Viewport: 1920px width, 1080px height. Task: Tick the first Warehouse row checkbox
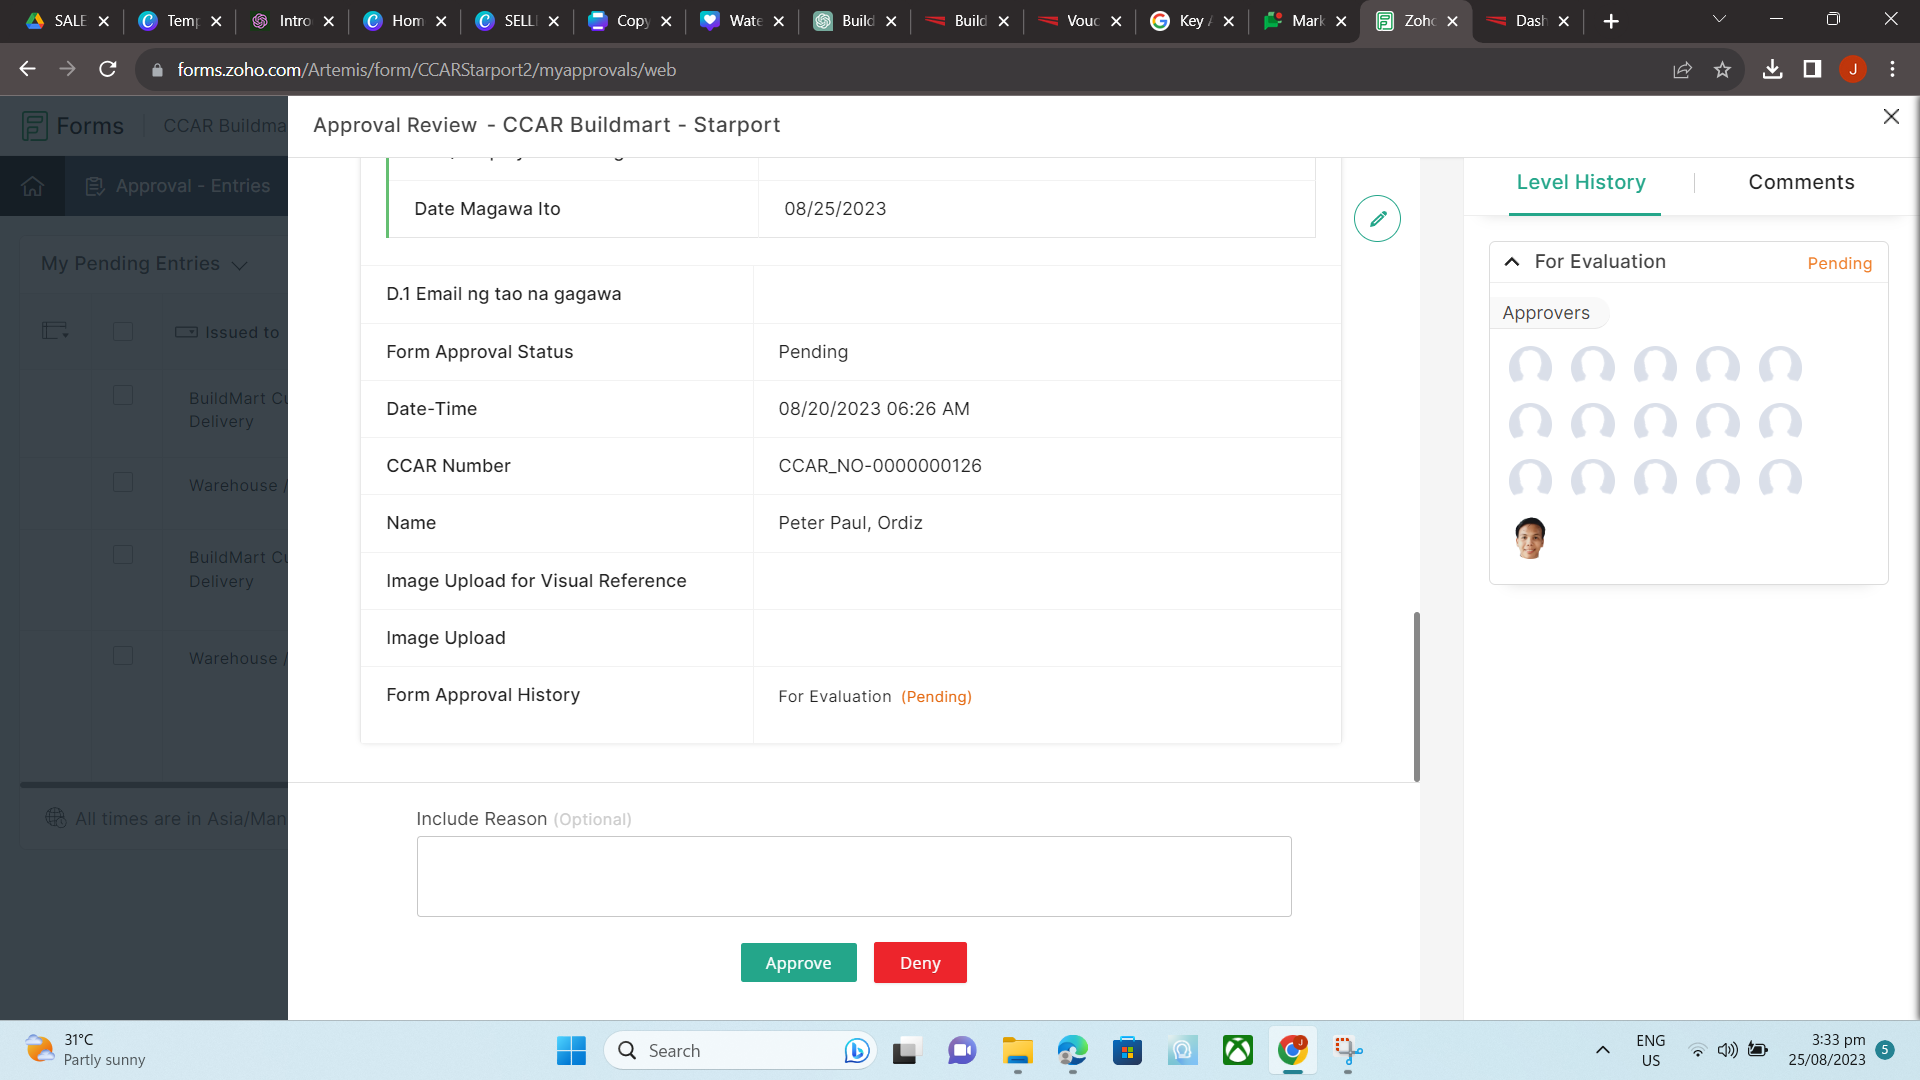[x=123, y=483]
